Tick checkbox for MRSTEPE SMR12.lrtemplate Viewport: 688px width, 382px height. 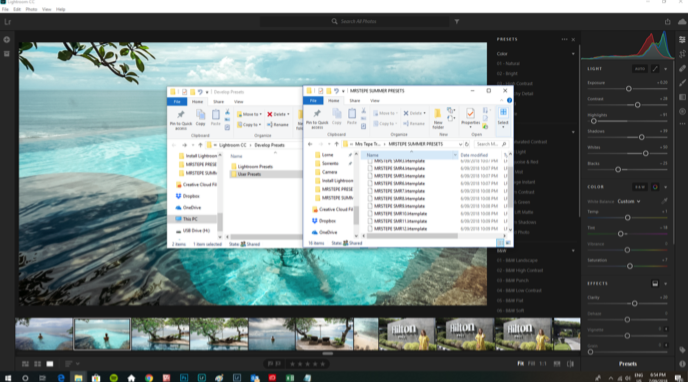pos(370,228)
